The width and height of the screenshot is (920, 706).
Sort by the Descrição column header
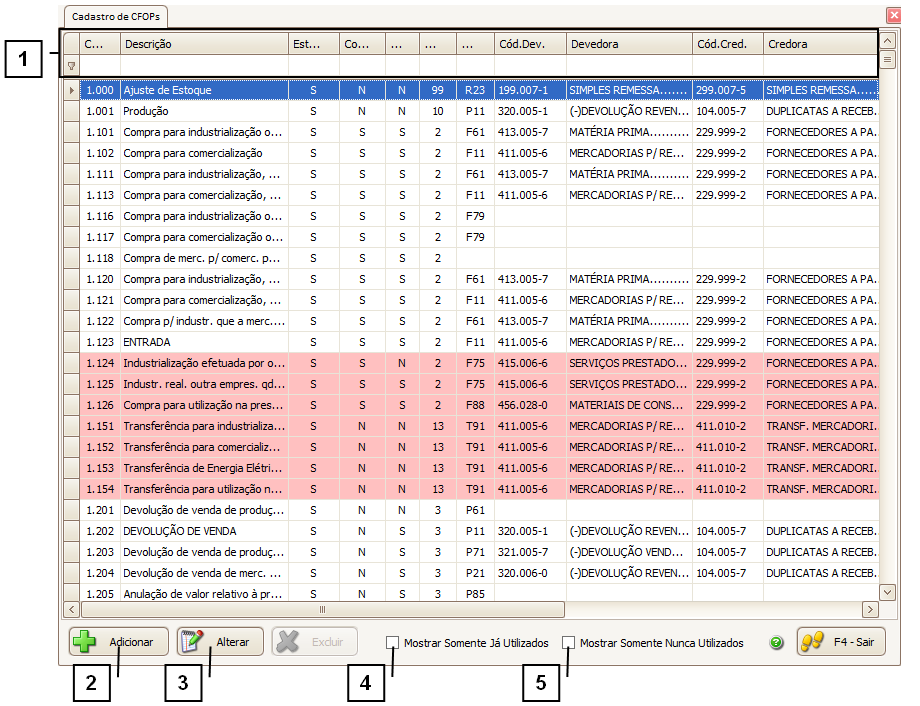(203, 44)
